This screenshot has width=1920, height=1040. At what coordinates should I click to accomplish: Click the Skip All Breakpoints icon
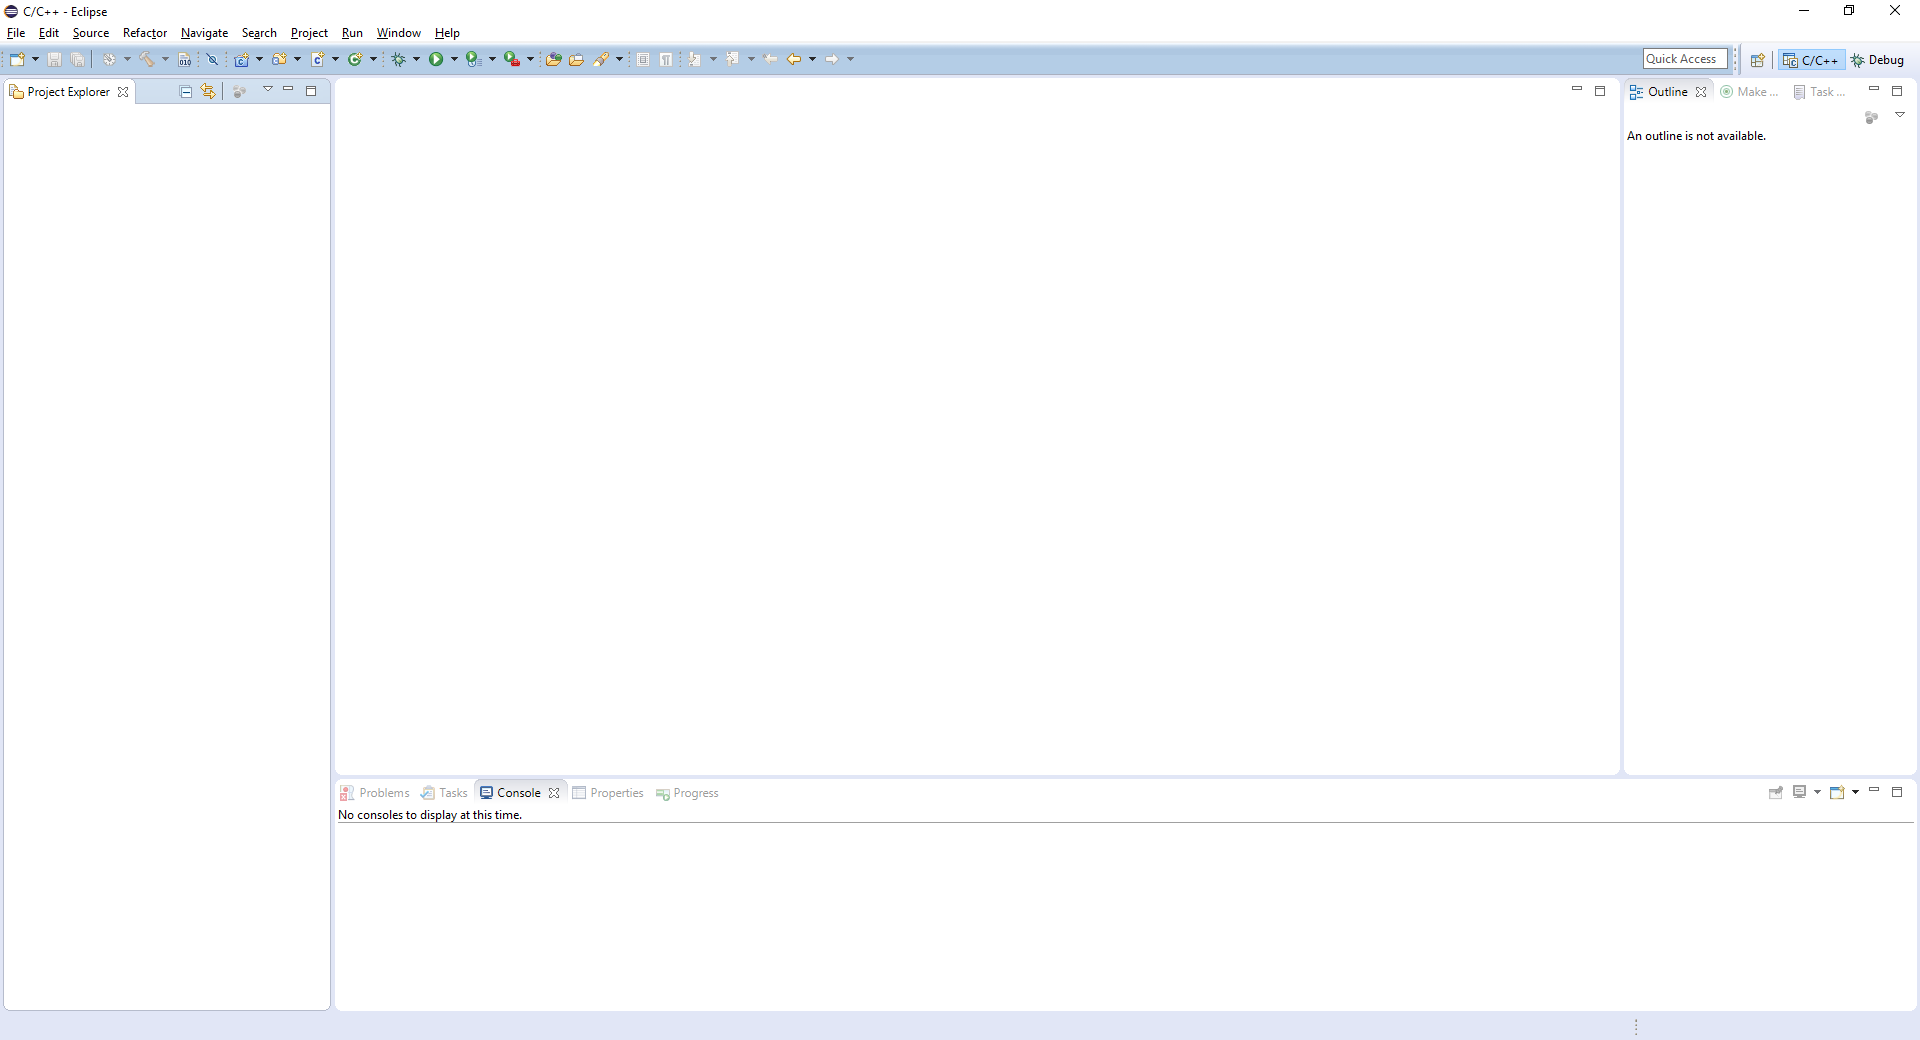click(x=212, y=60)
